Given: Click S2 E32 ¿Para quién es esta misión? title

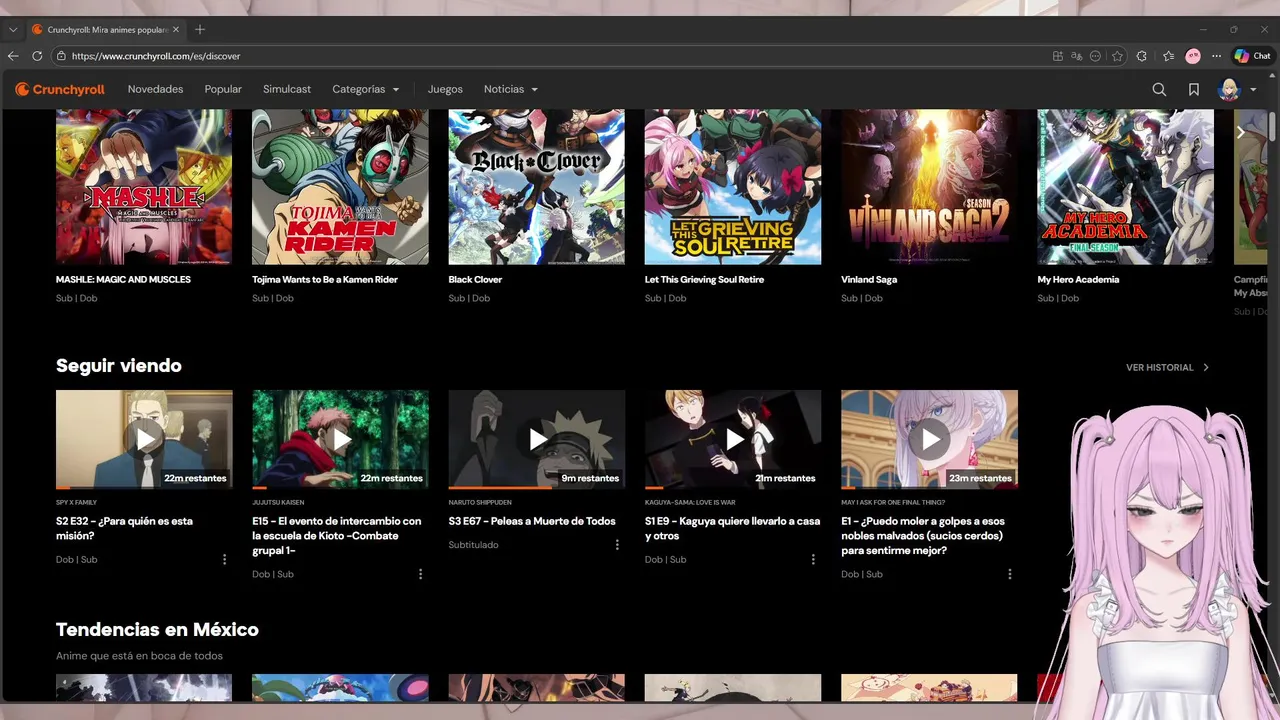Looking at the screenshot, I should 124,528.
